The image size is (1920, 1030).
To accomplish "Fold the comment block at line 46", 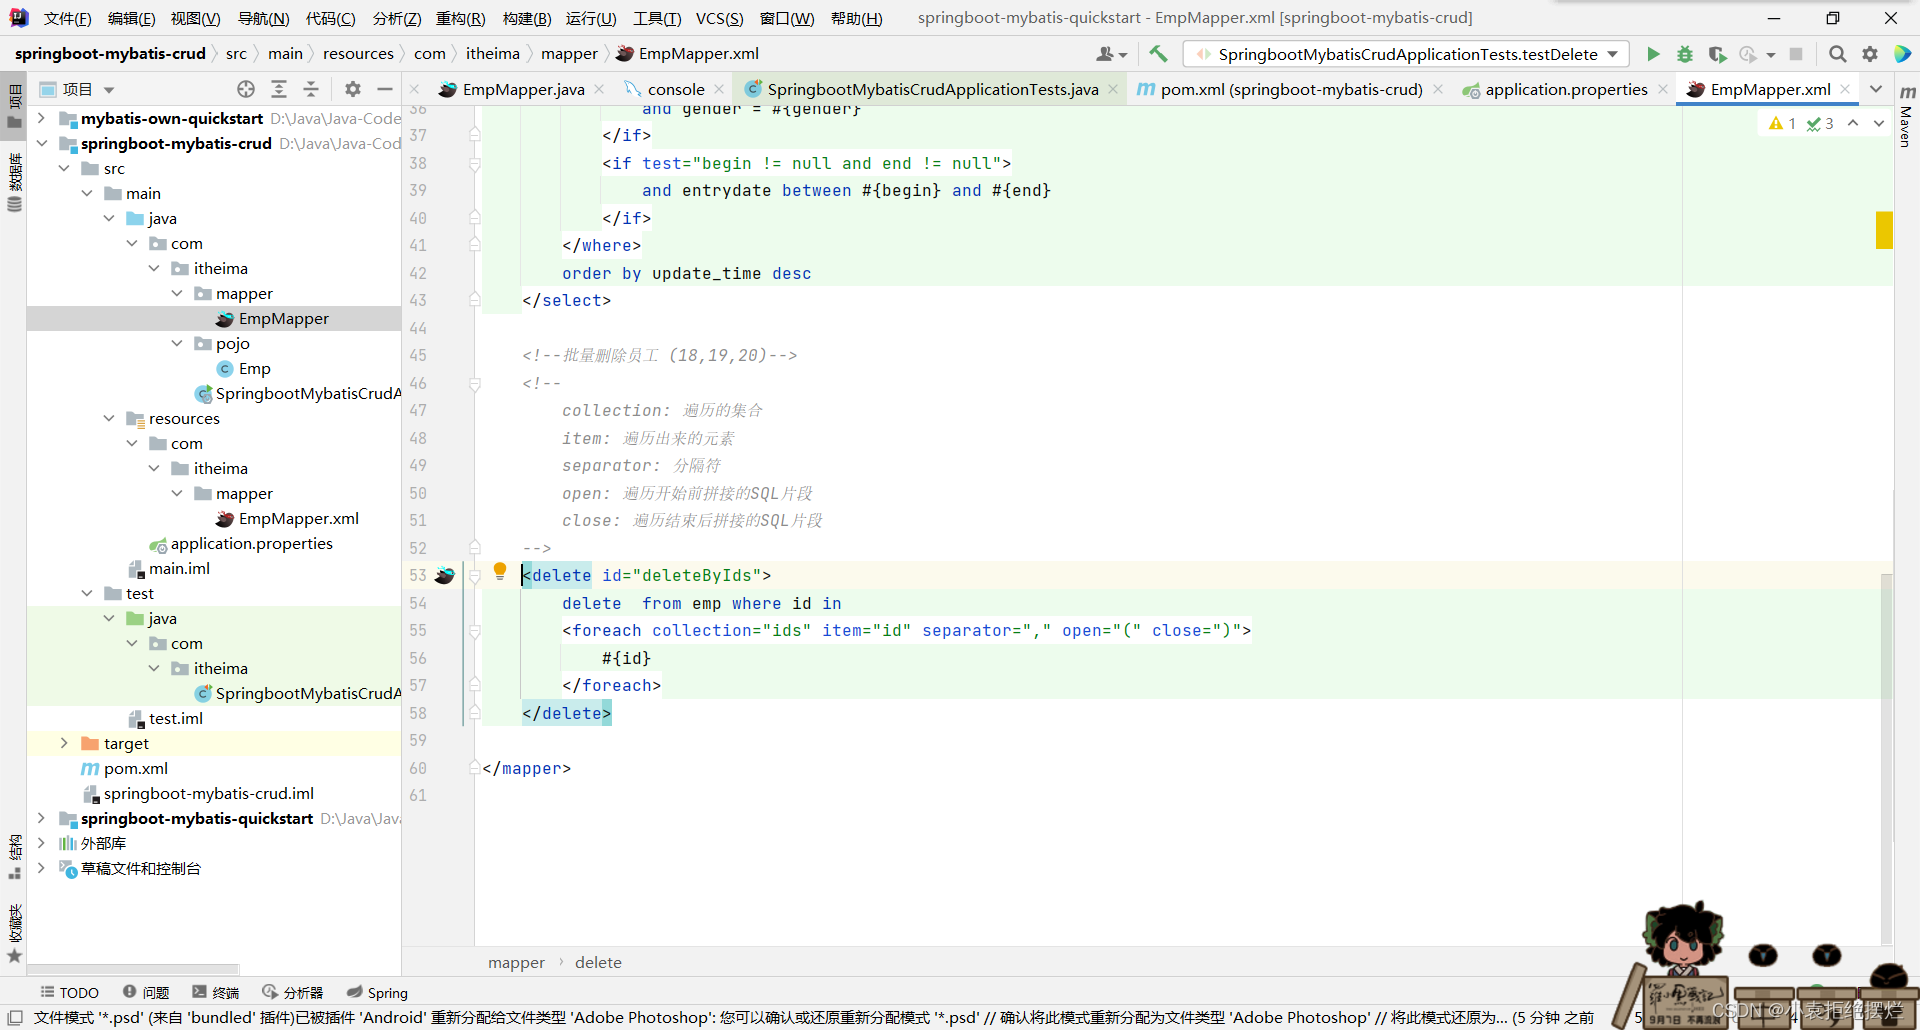I will [x=475, y=383].
